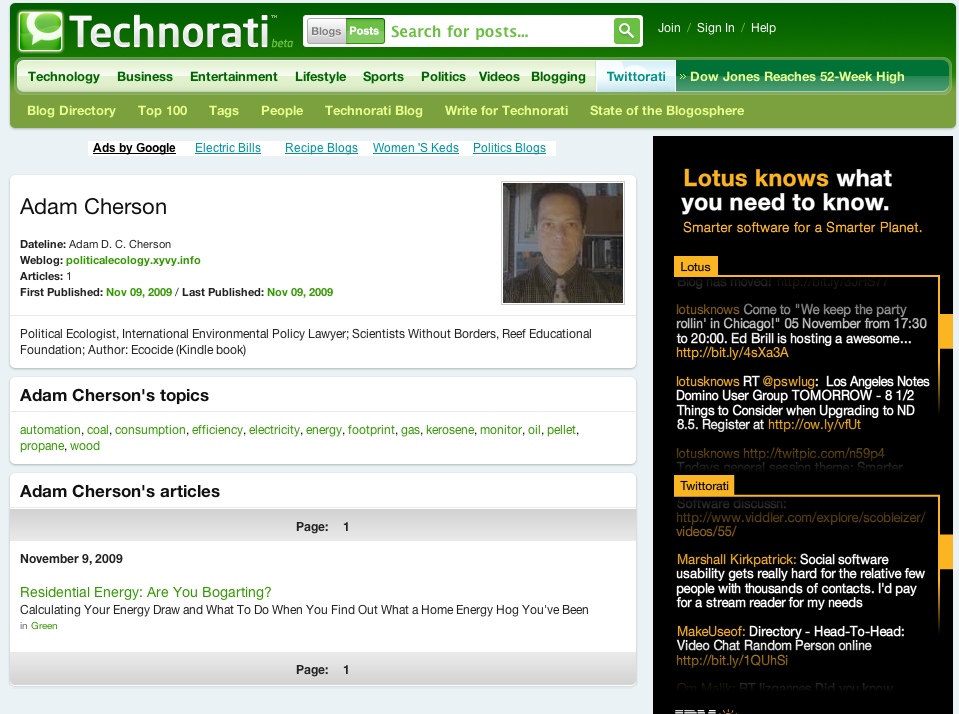Viewport: 959px width, 714px height.
Task: Open the 'gas' topic tag
Action: (x=410, y=430)
